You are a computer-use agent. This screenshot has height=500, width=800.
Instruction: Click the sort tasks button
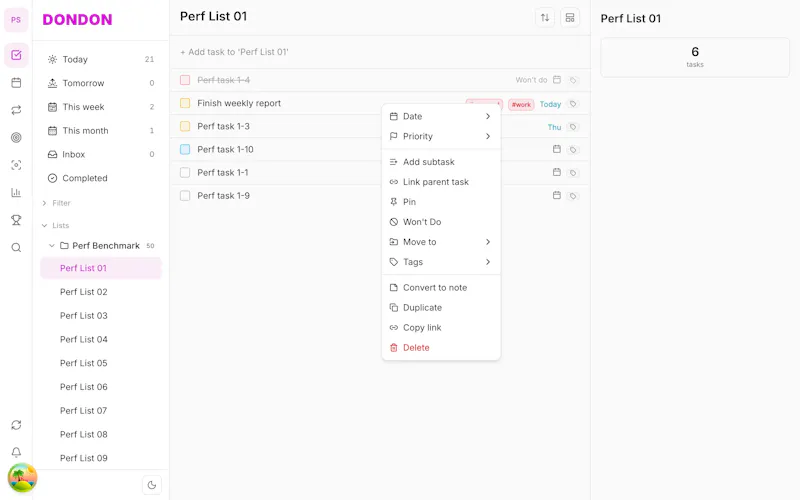(545, 18)
